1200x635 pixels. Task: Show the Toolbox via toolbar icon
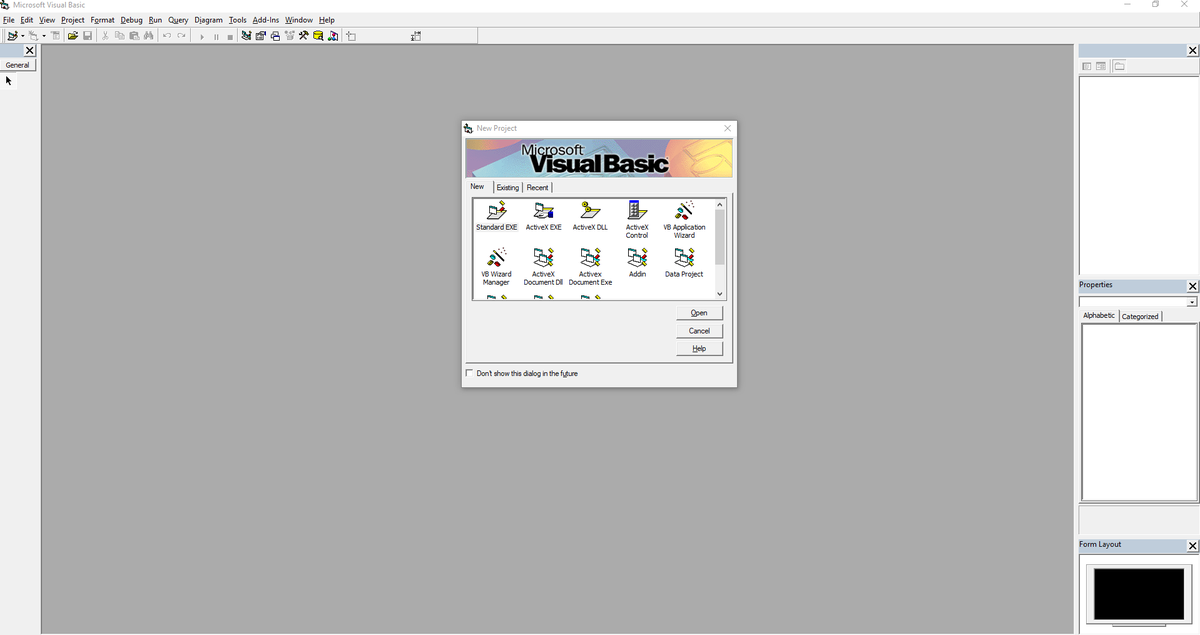(x=303, y=36)
